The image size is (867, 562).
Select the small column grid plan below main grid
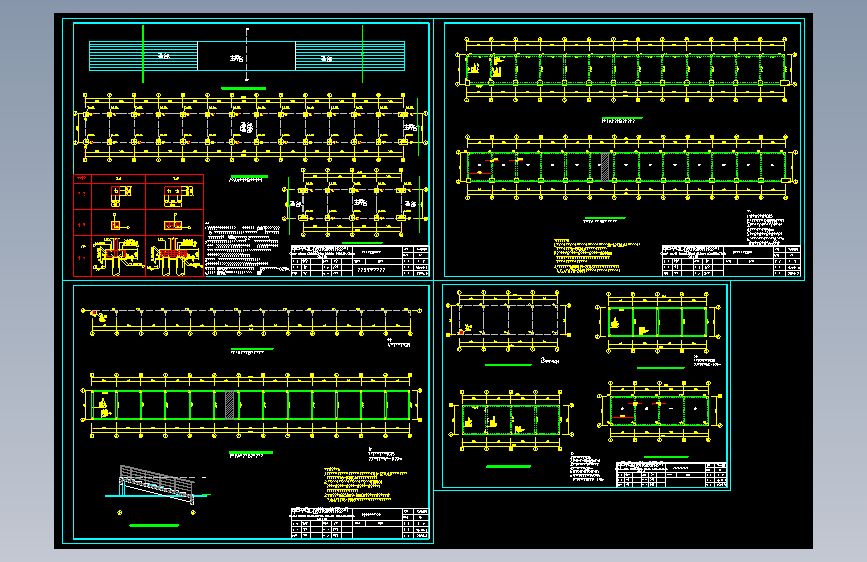click(x=356, y=204)
